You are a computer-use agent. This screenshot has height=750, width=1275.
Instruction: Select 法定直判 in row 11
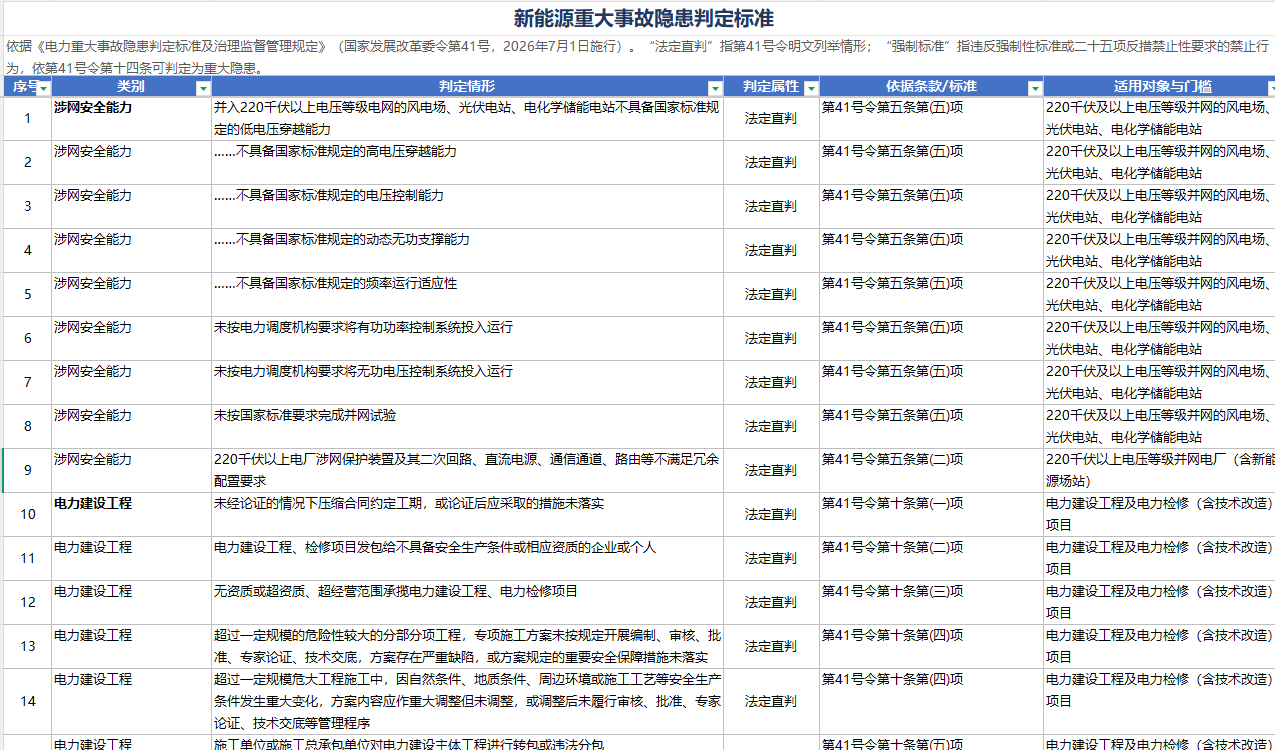pos(771,559)
